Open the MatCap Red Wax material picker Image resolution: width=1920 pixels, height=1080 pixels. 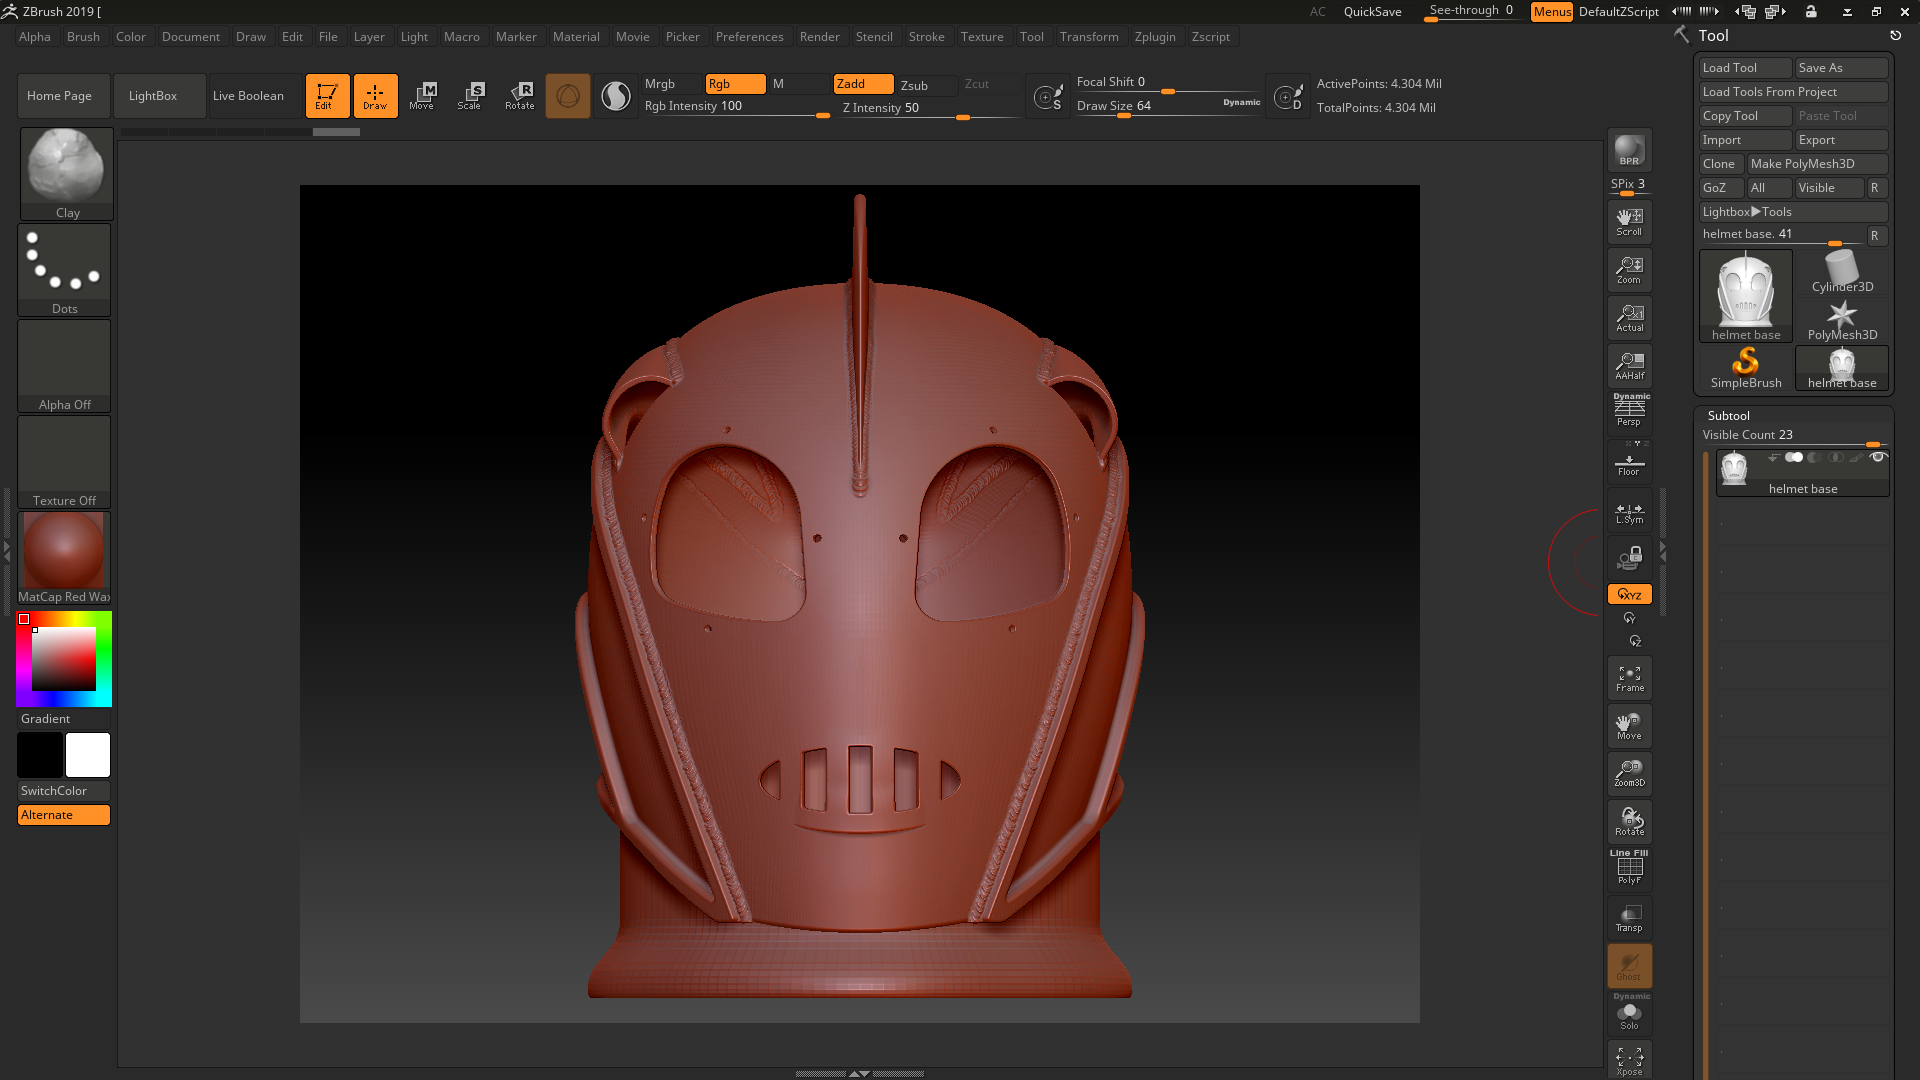64,558
